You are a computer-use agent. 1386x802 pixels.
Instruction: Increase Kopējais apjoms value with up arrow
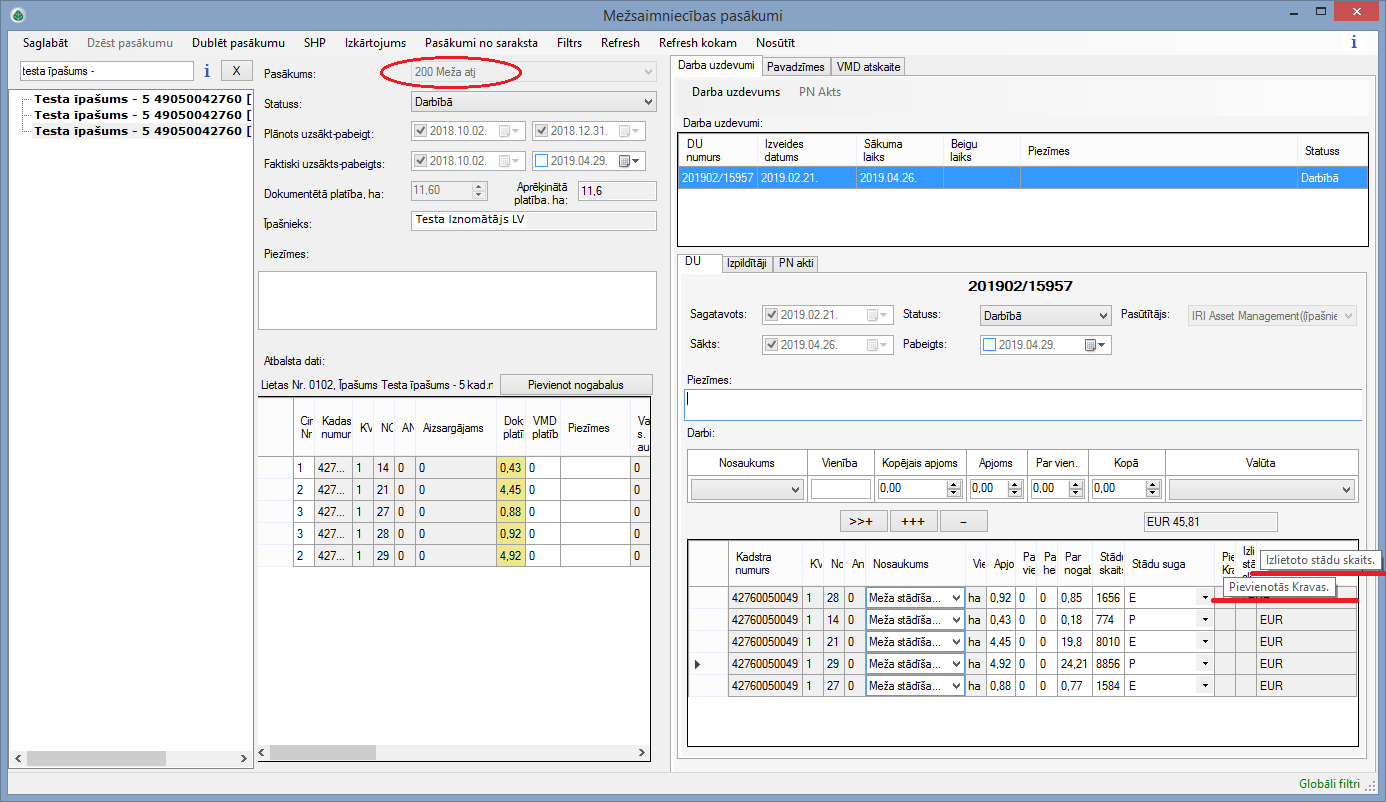[x=953, y=484]
